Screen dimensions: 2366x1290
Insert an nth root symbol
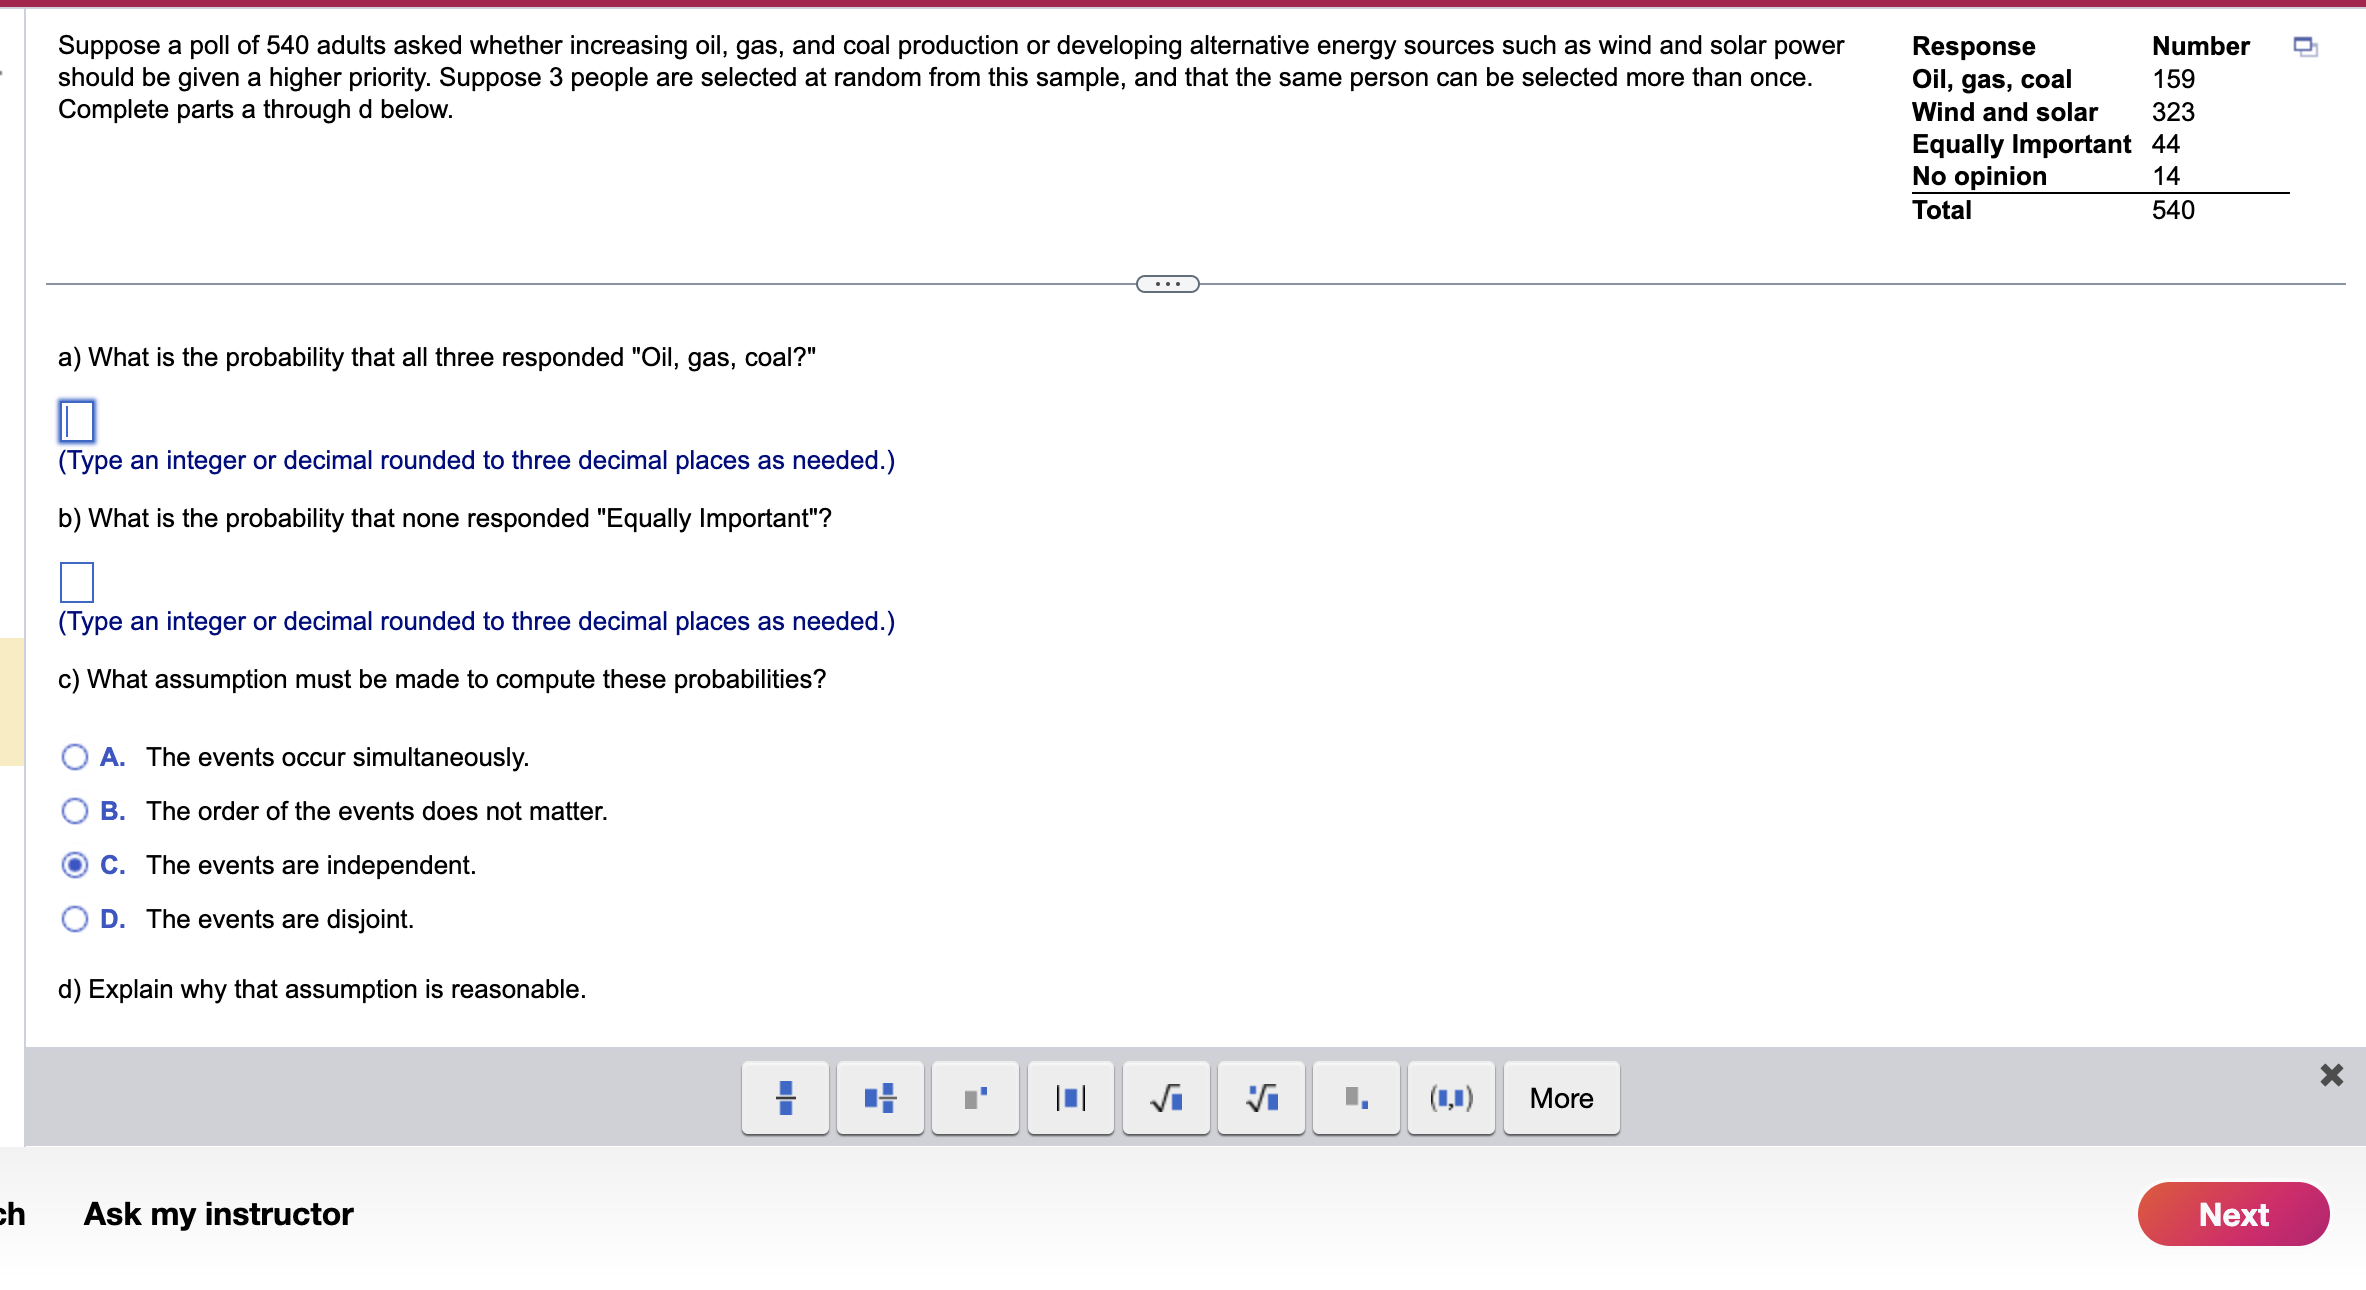point(1262,1098)
